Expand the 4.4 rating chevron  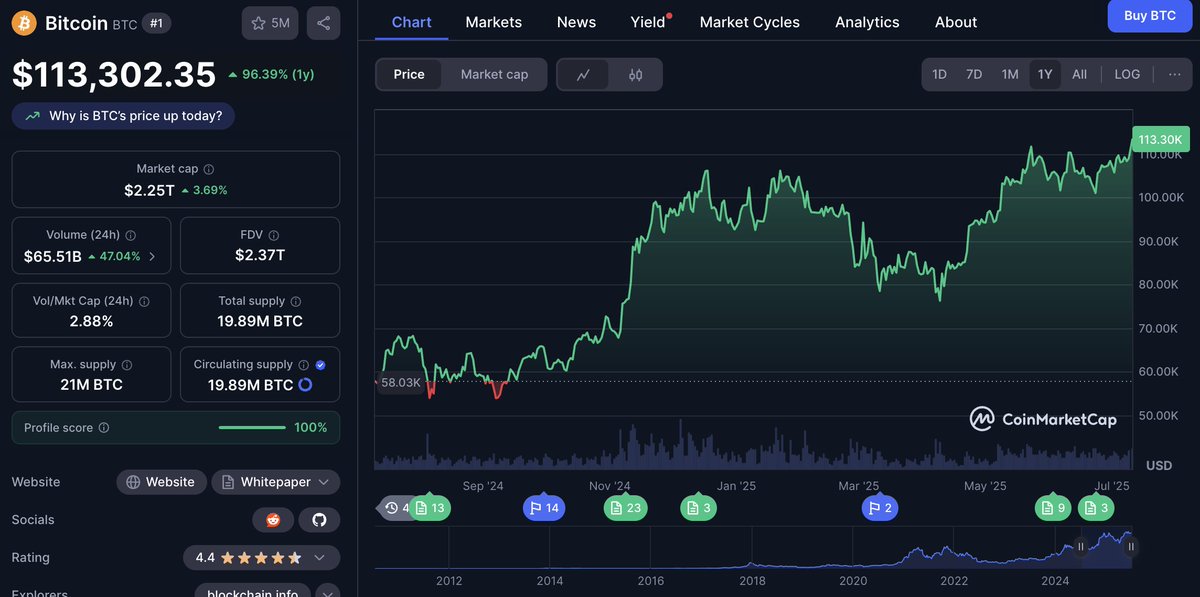[319, 558]
